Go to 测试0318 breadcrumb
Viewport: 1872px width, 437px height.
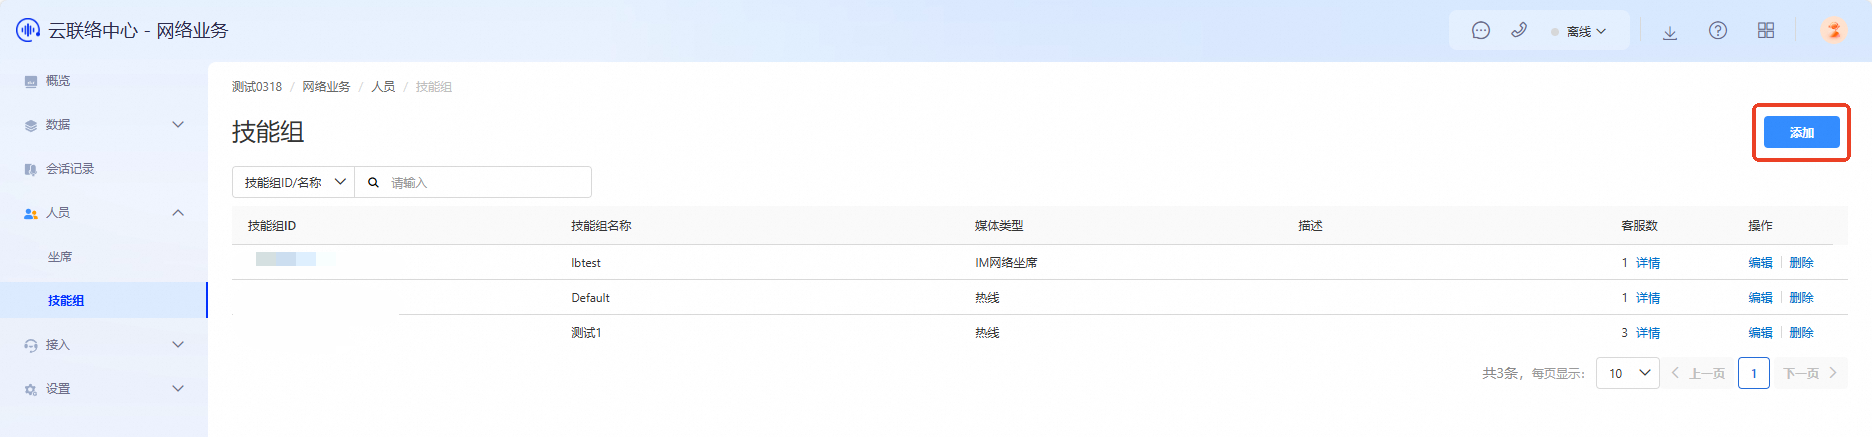(257, 87)
